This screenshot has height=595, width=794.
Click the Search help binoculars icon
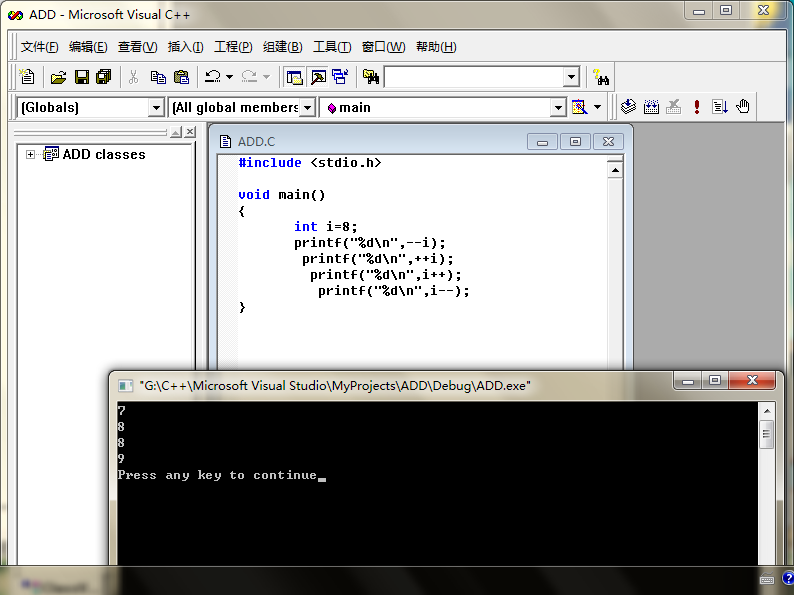click(x=601, y=77)
